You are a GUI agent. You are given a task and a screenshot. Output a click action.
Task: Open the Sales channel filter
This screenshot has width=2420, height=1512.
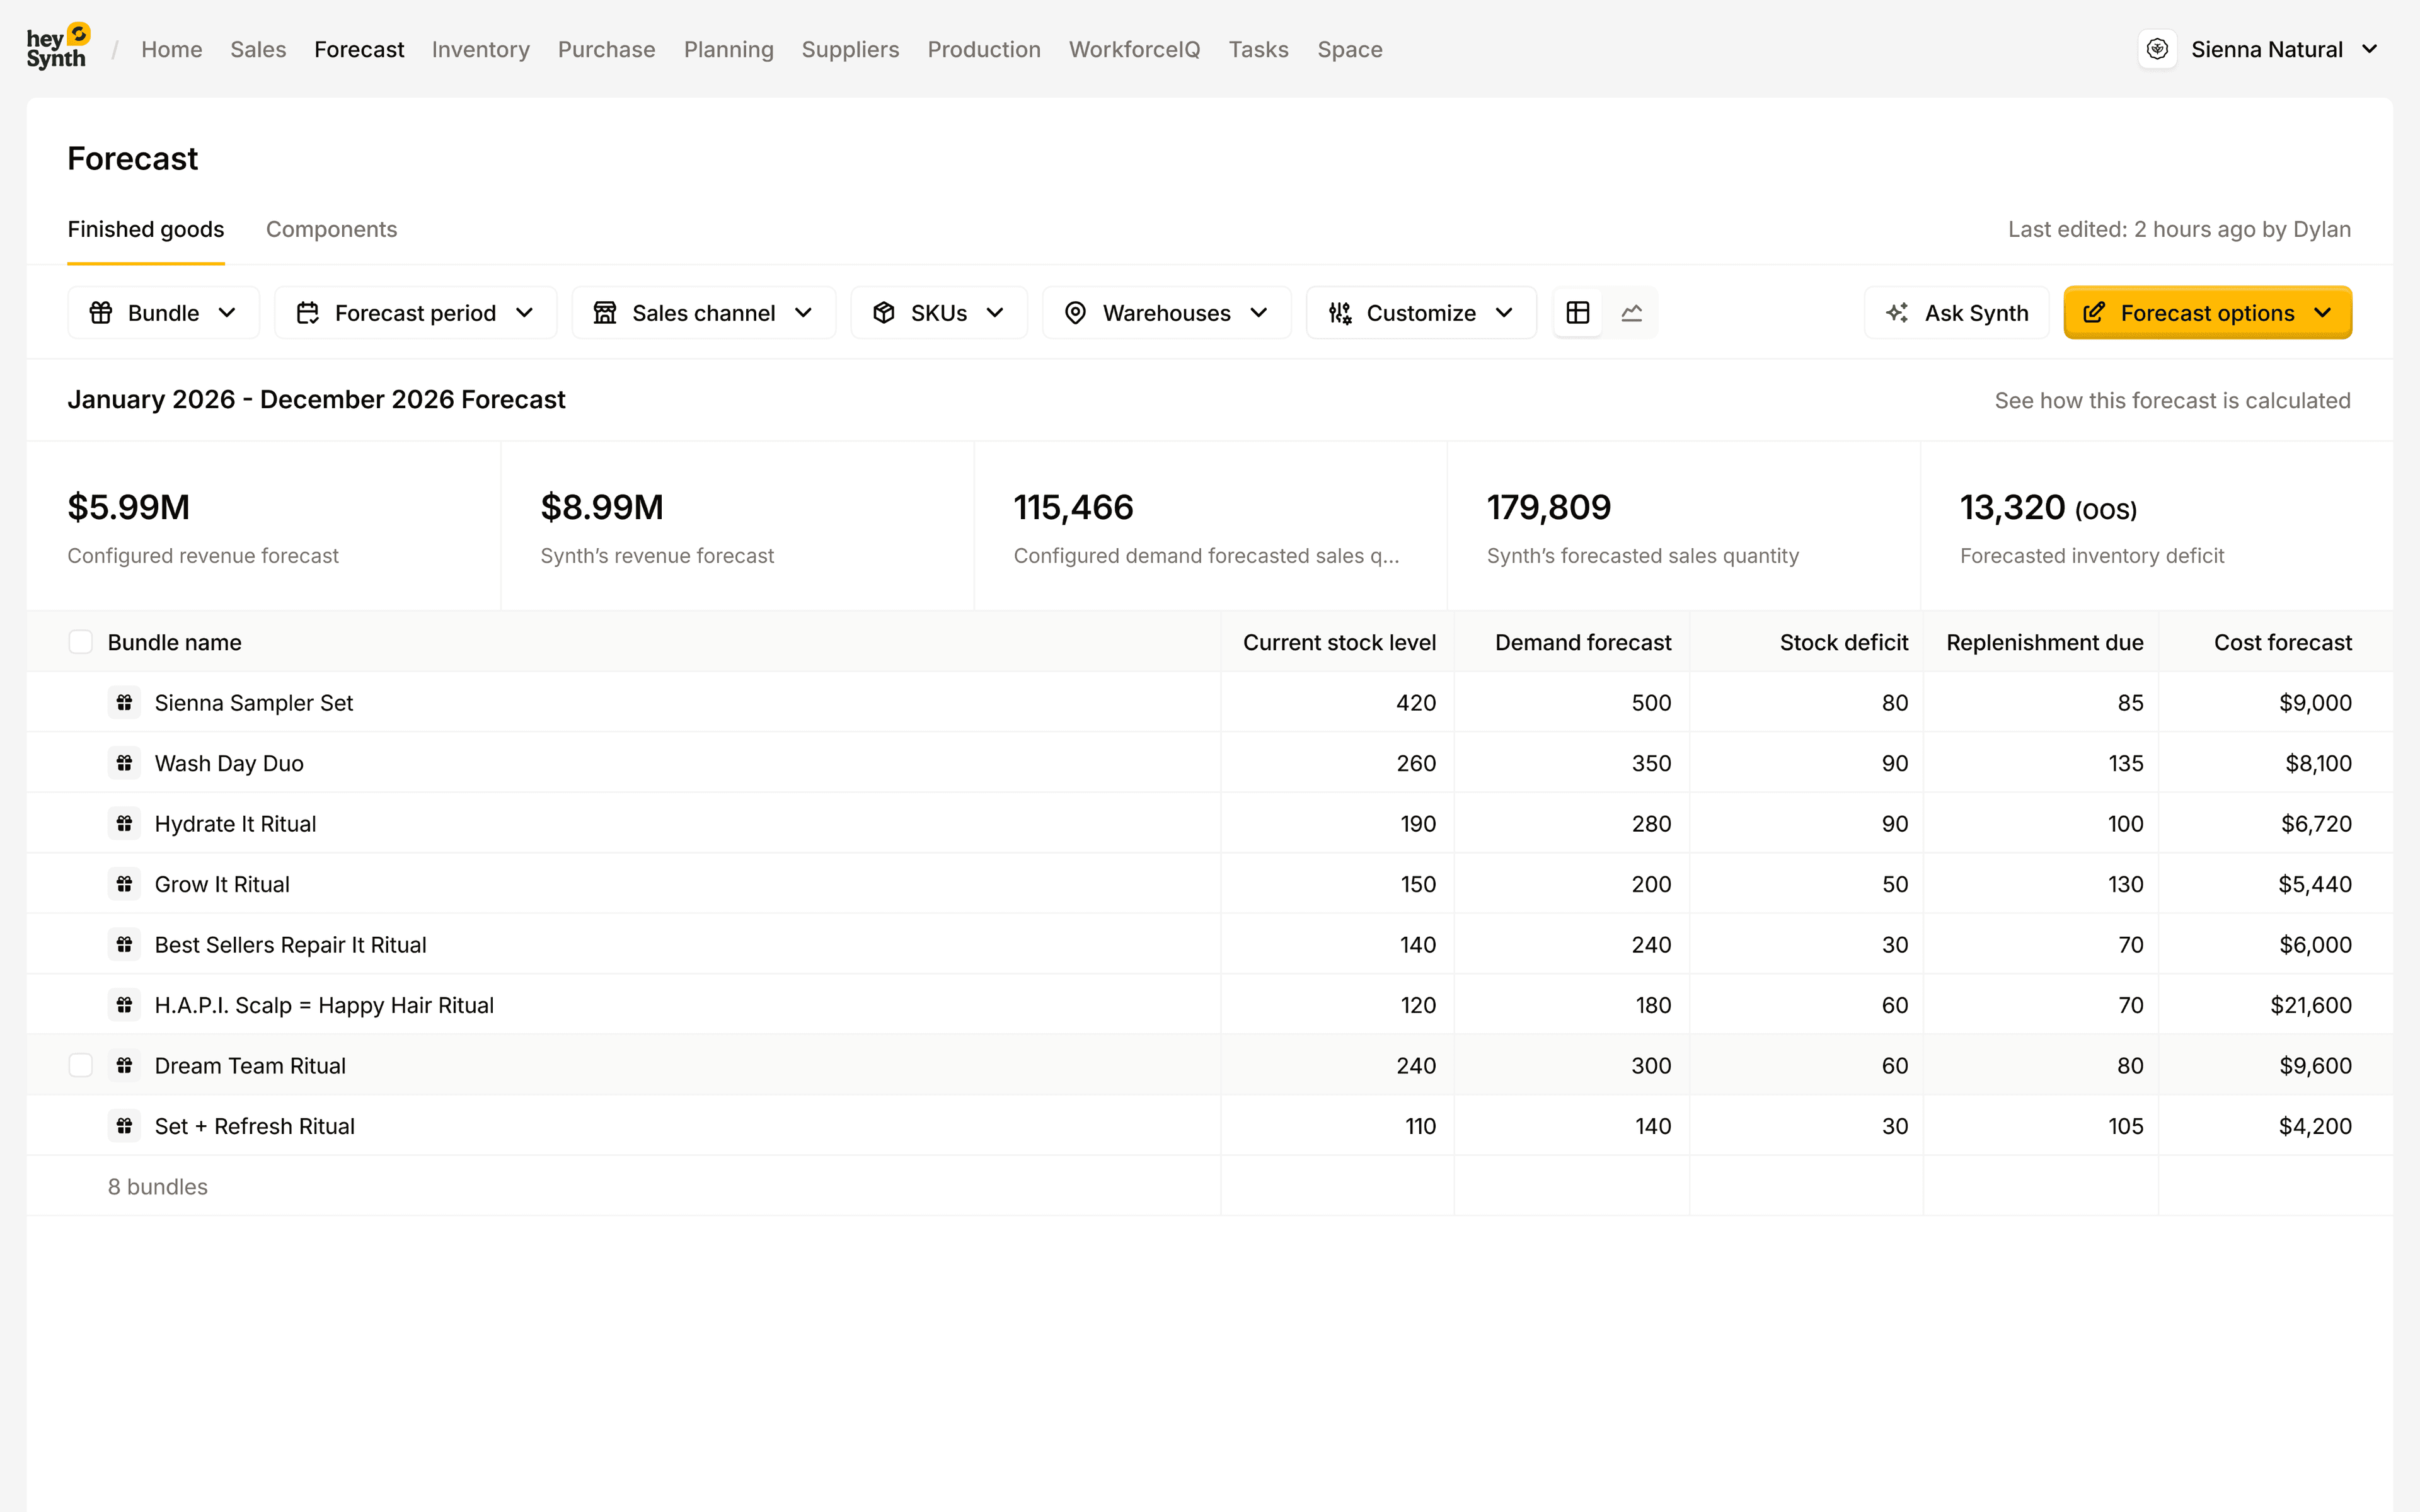(703, 312)
